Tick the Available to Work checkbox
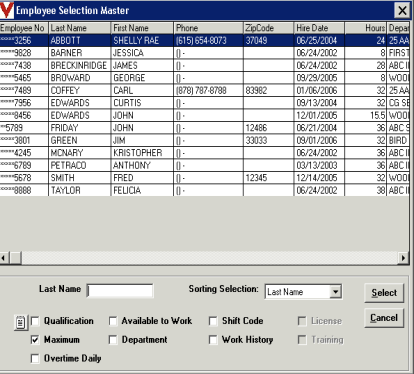This screenshot has height=374, width=414. (x=113, y=321)
